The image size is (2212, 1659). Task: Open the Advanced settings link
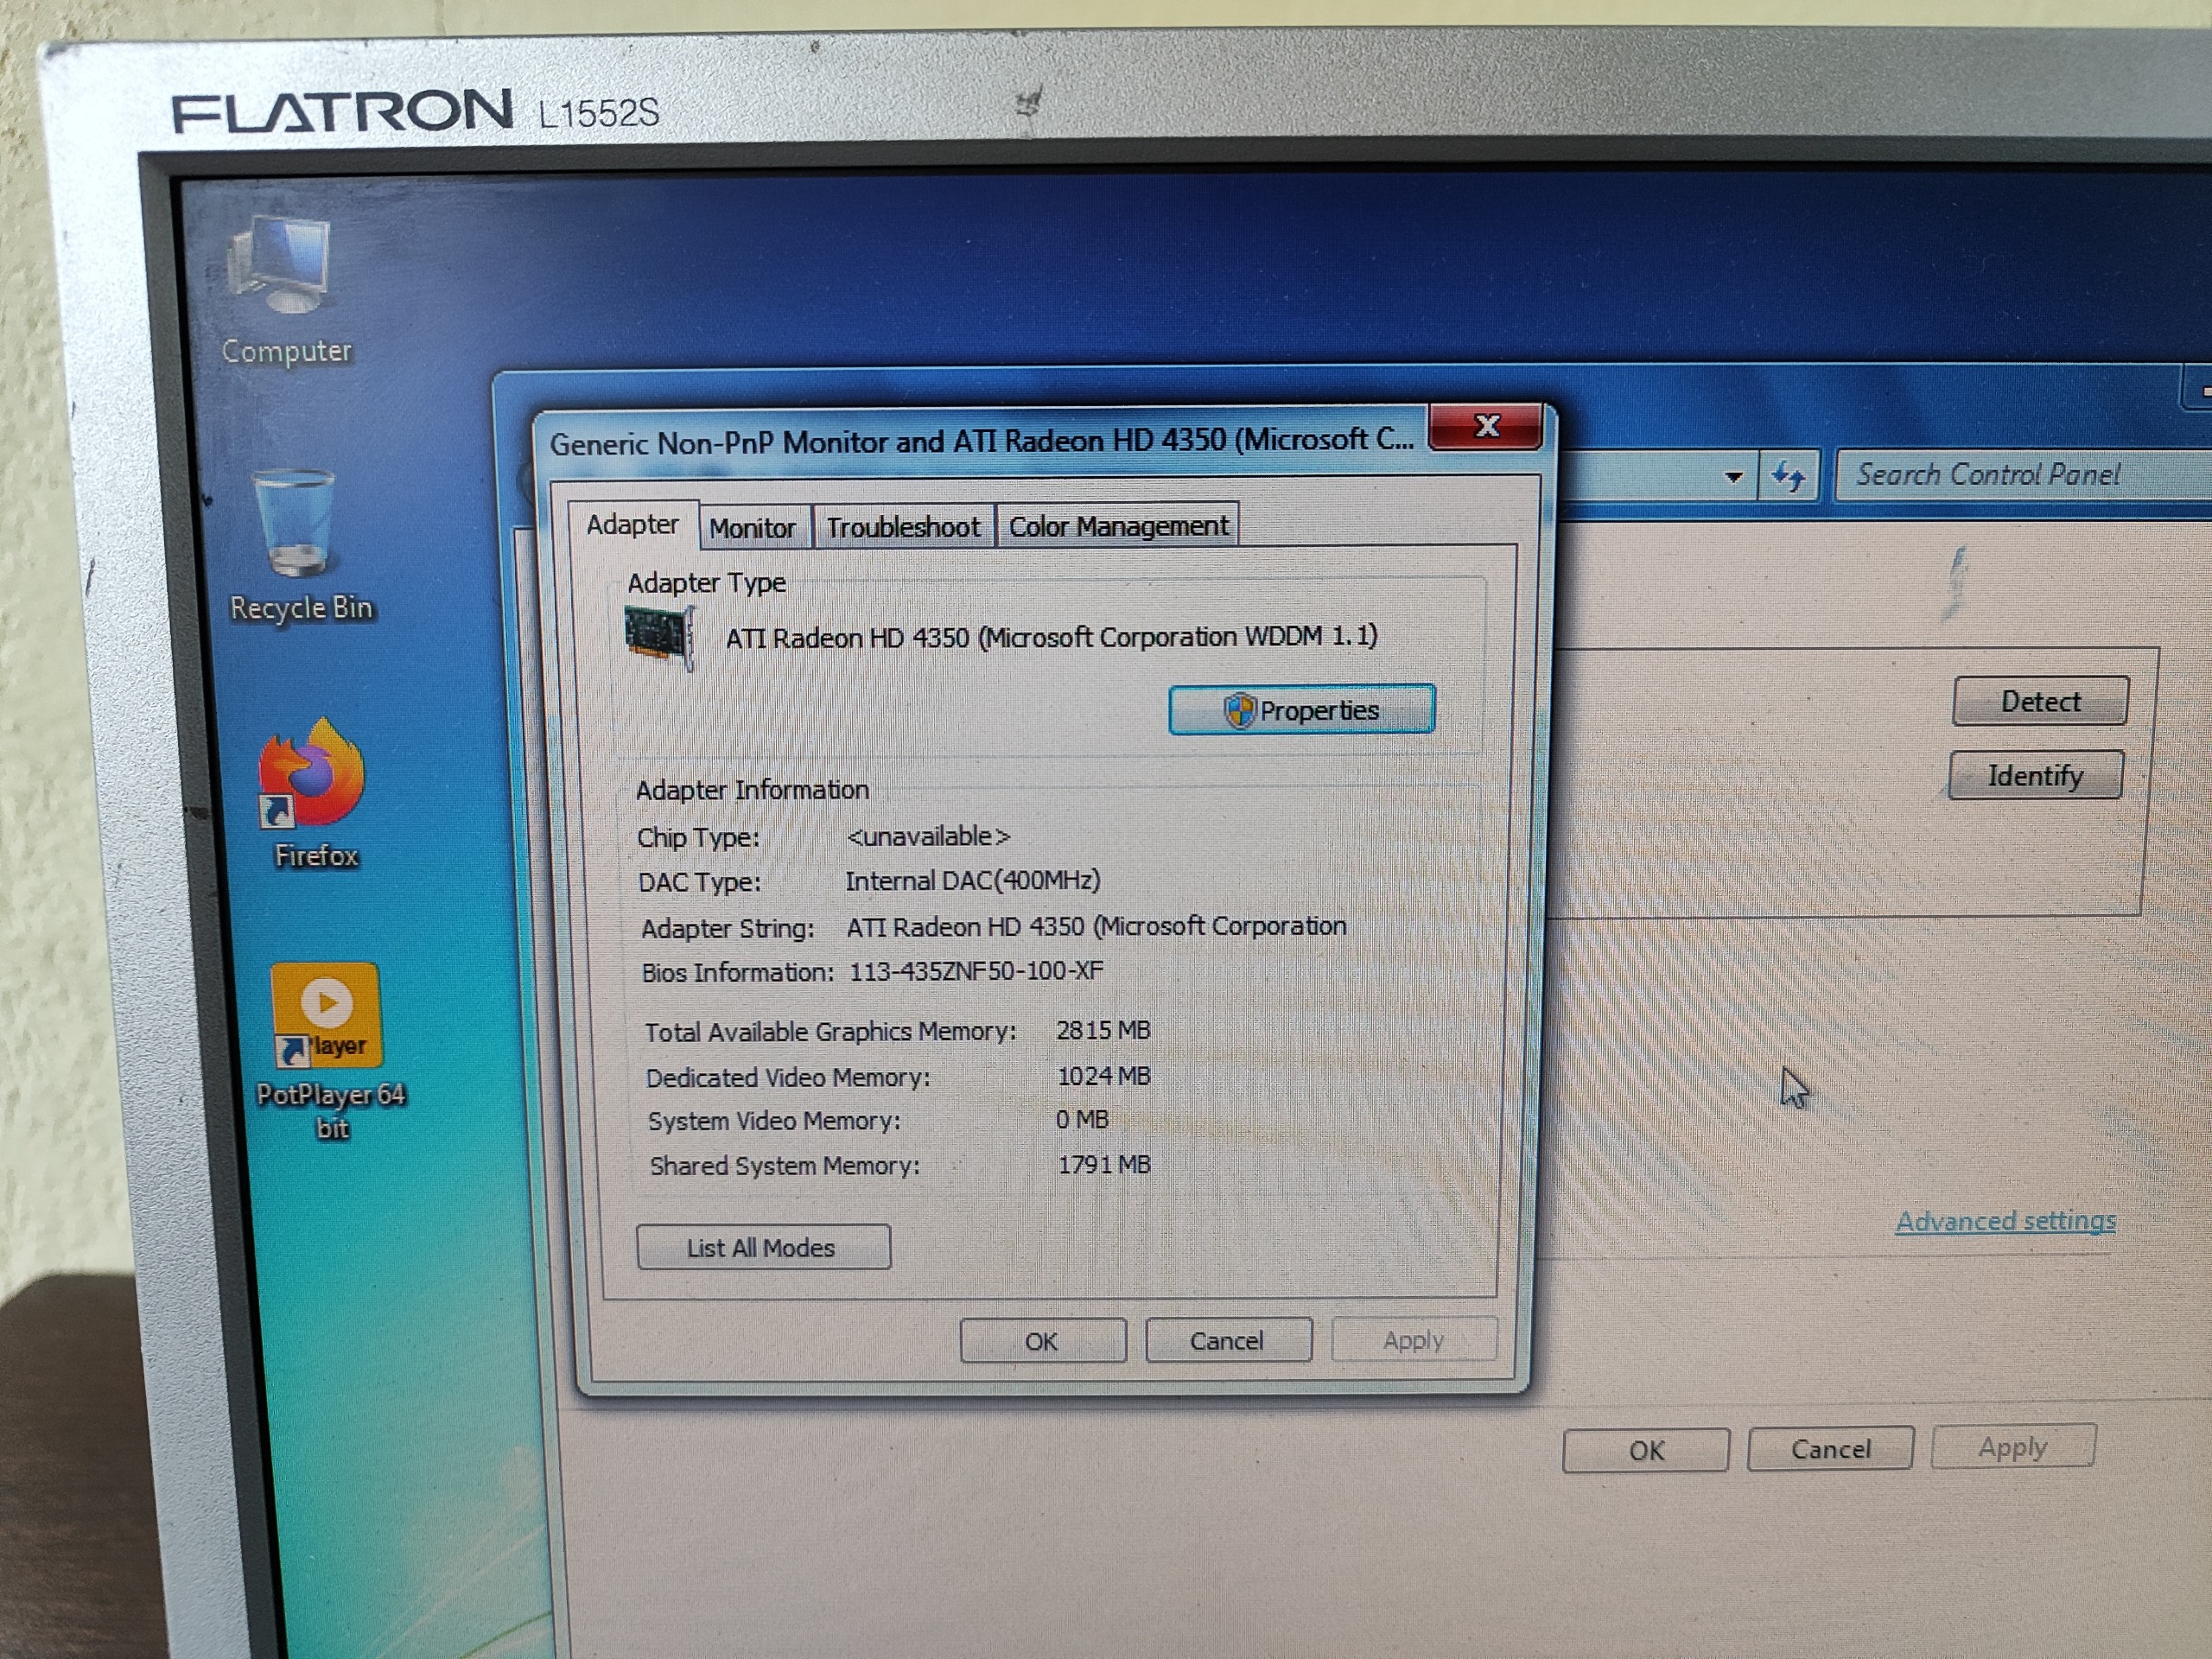2005,1221
